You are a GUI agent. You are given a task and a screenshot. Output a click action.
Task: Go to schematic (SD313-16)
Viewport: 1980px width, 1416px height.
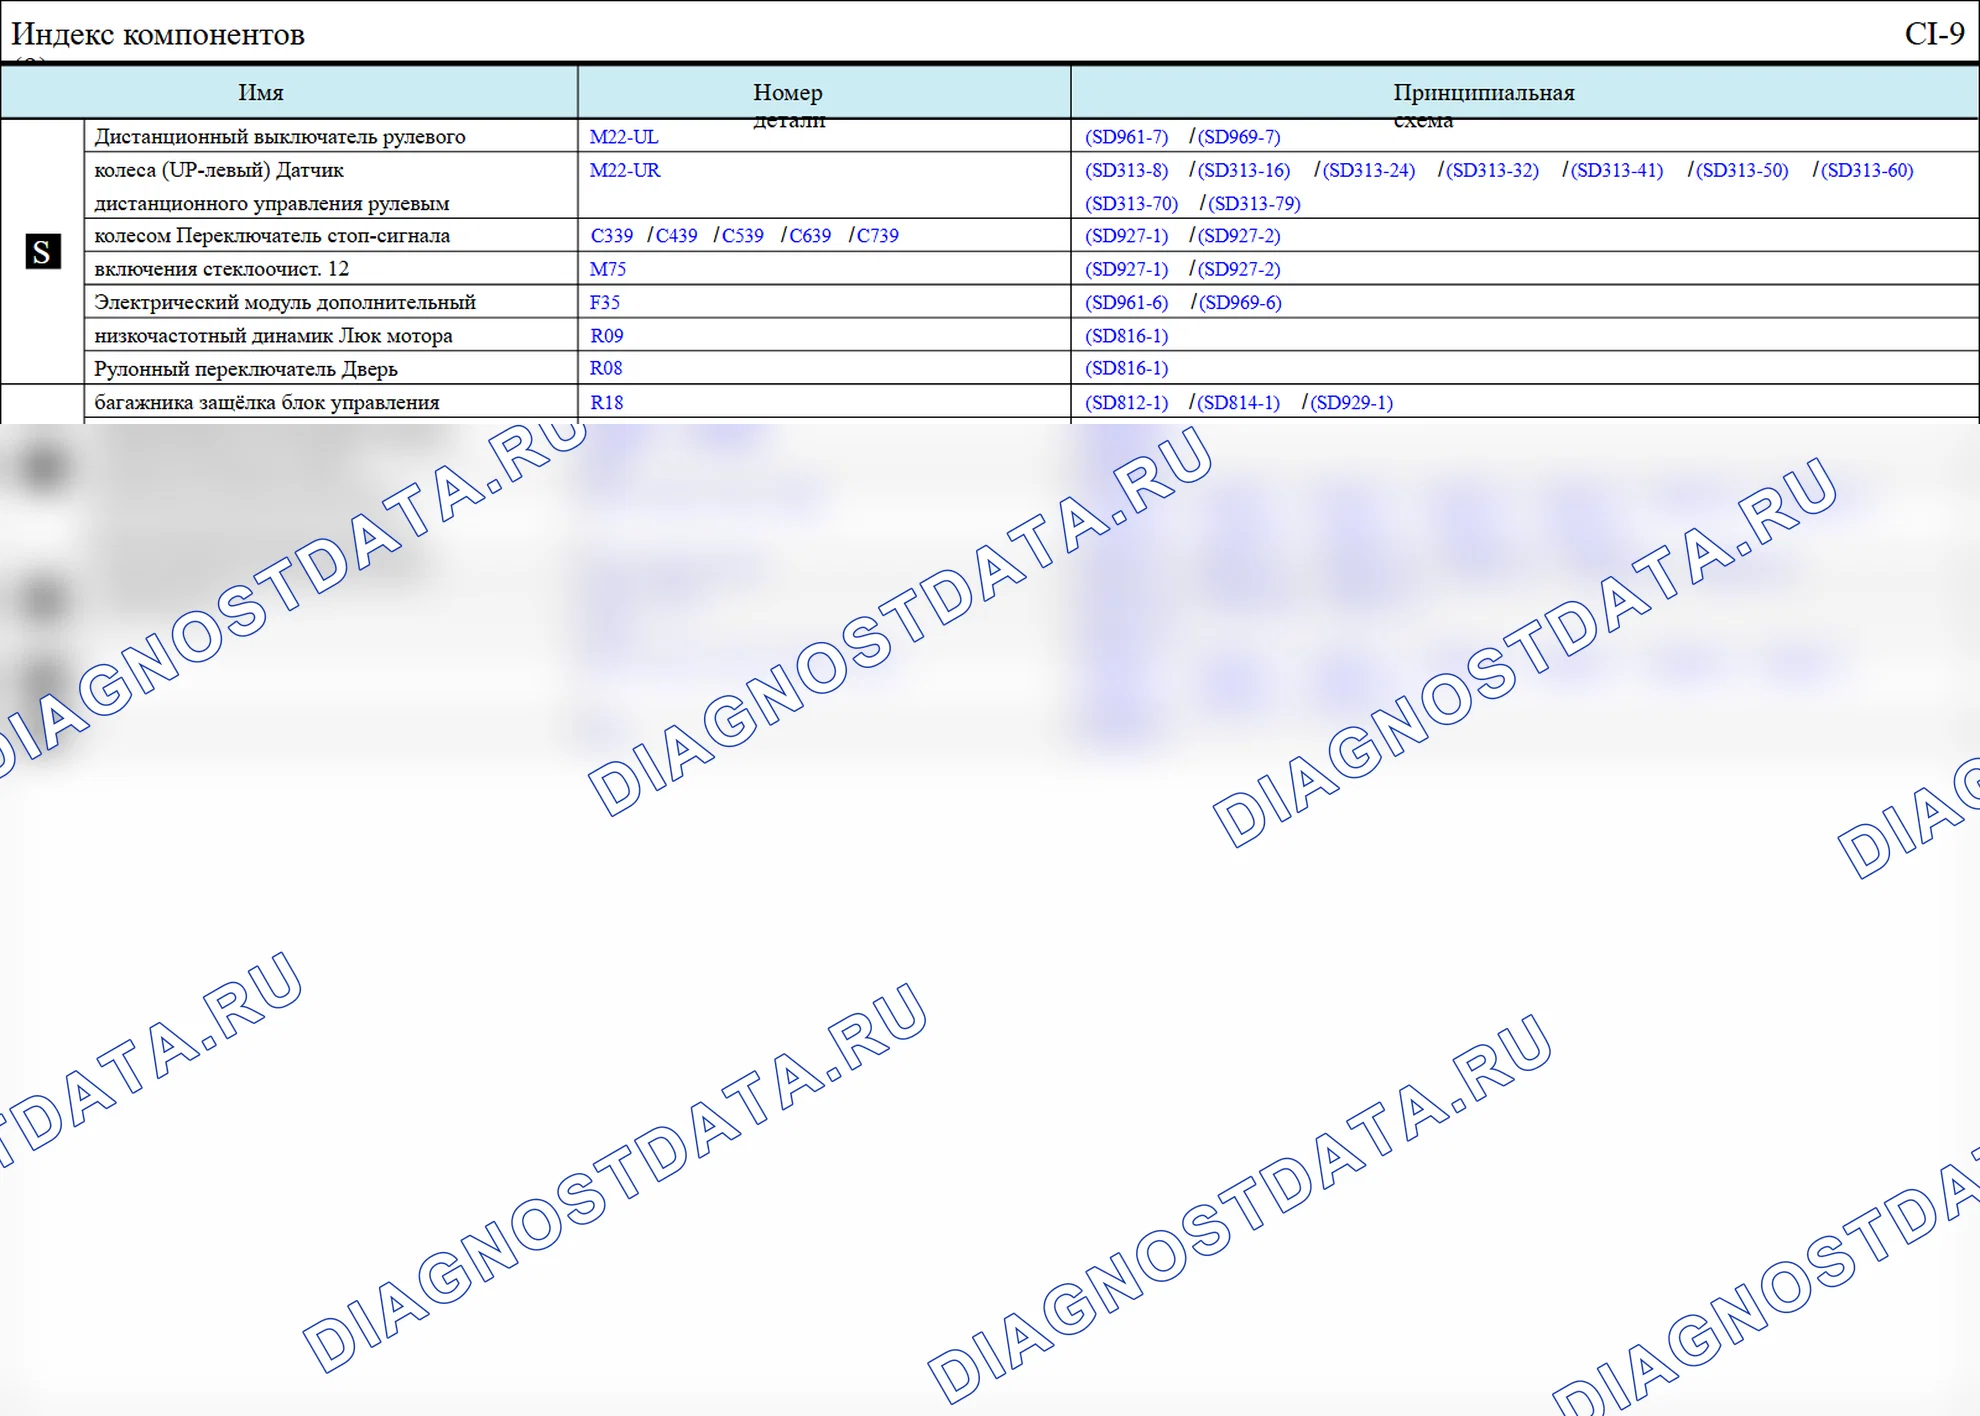pos(1244,170)
